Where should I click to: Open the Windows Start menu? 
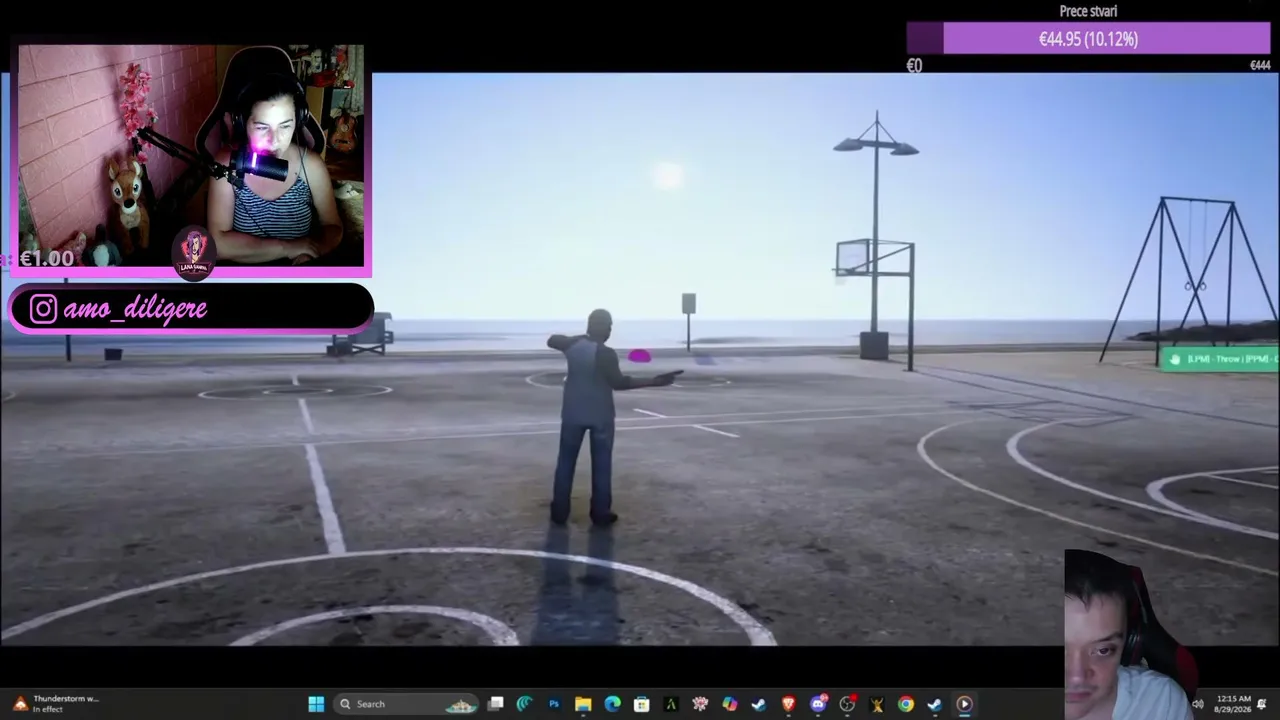click(x=316, y=704)
